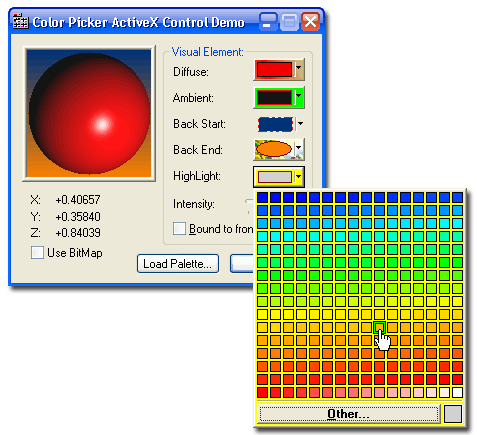Click the gray current-color box beside Other
This screenshot has height=435, width=477.
pos(453,414)
